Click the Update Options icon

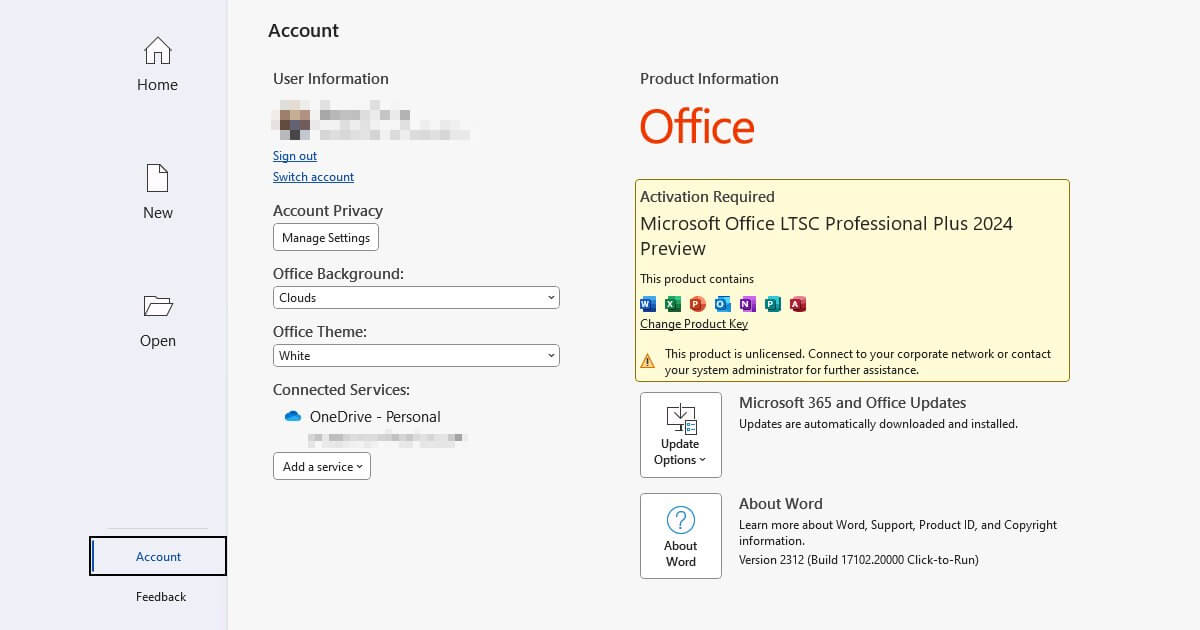680,419
